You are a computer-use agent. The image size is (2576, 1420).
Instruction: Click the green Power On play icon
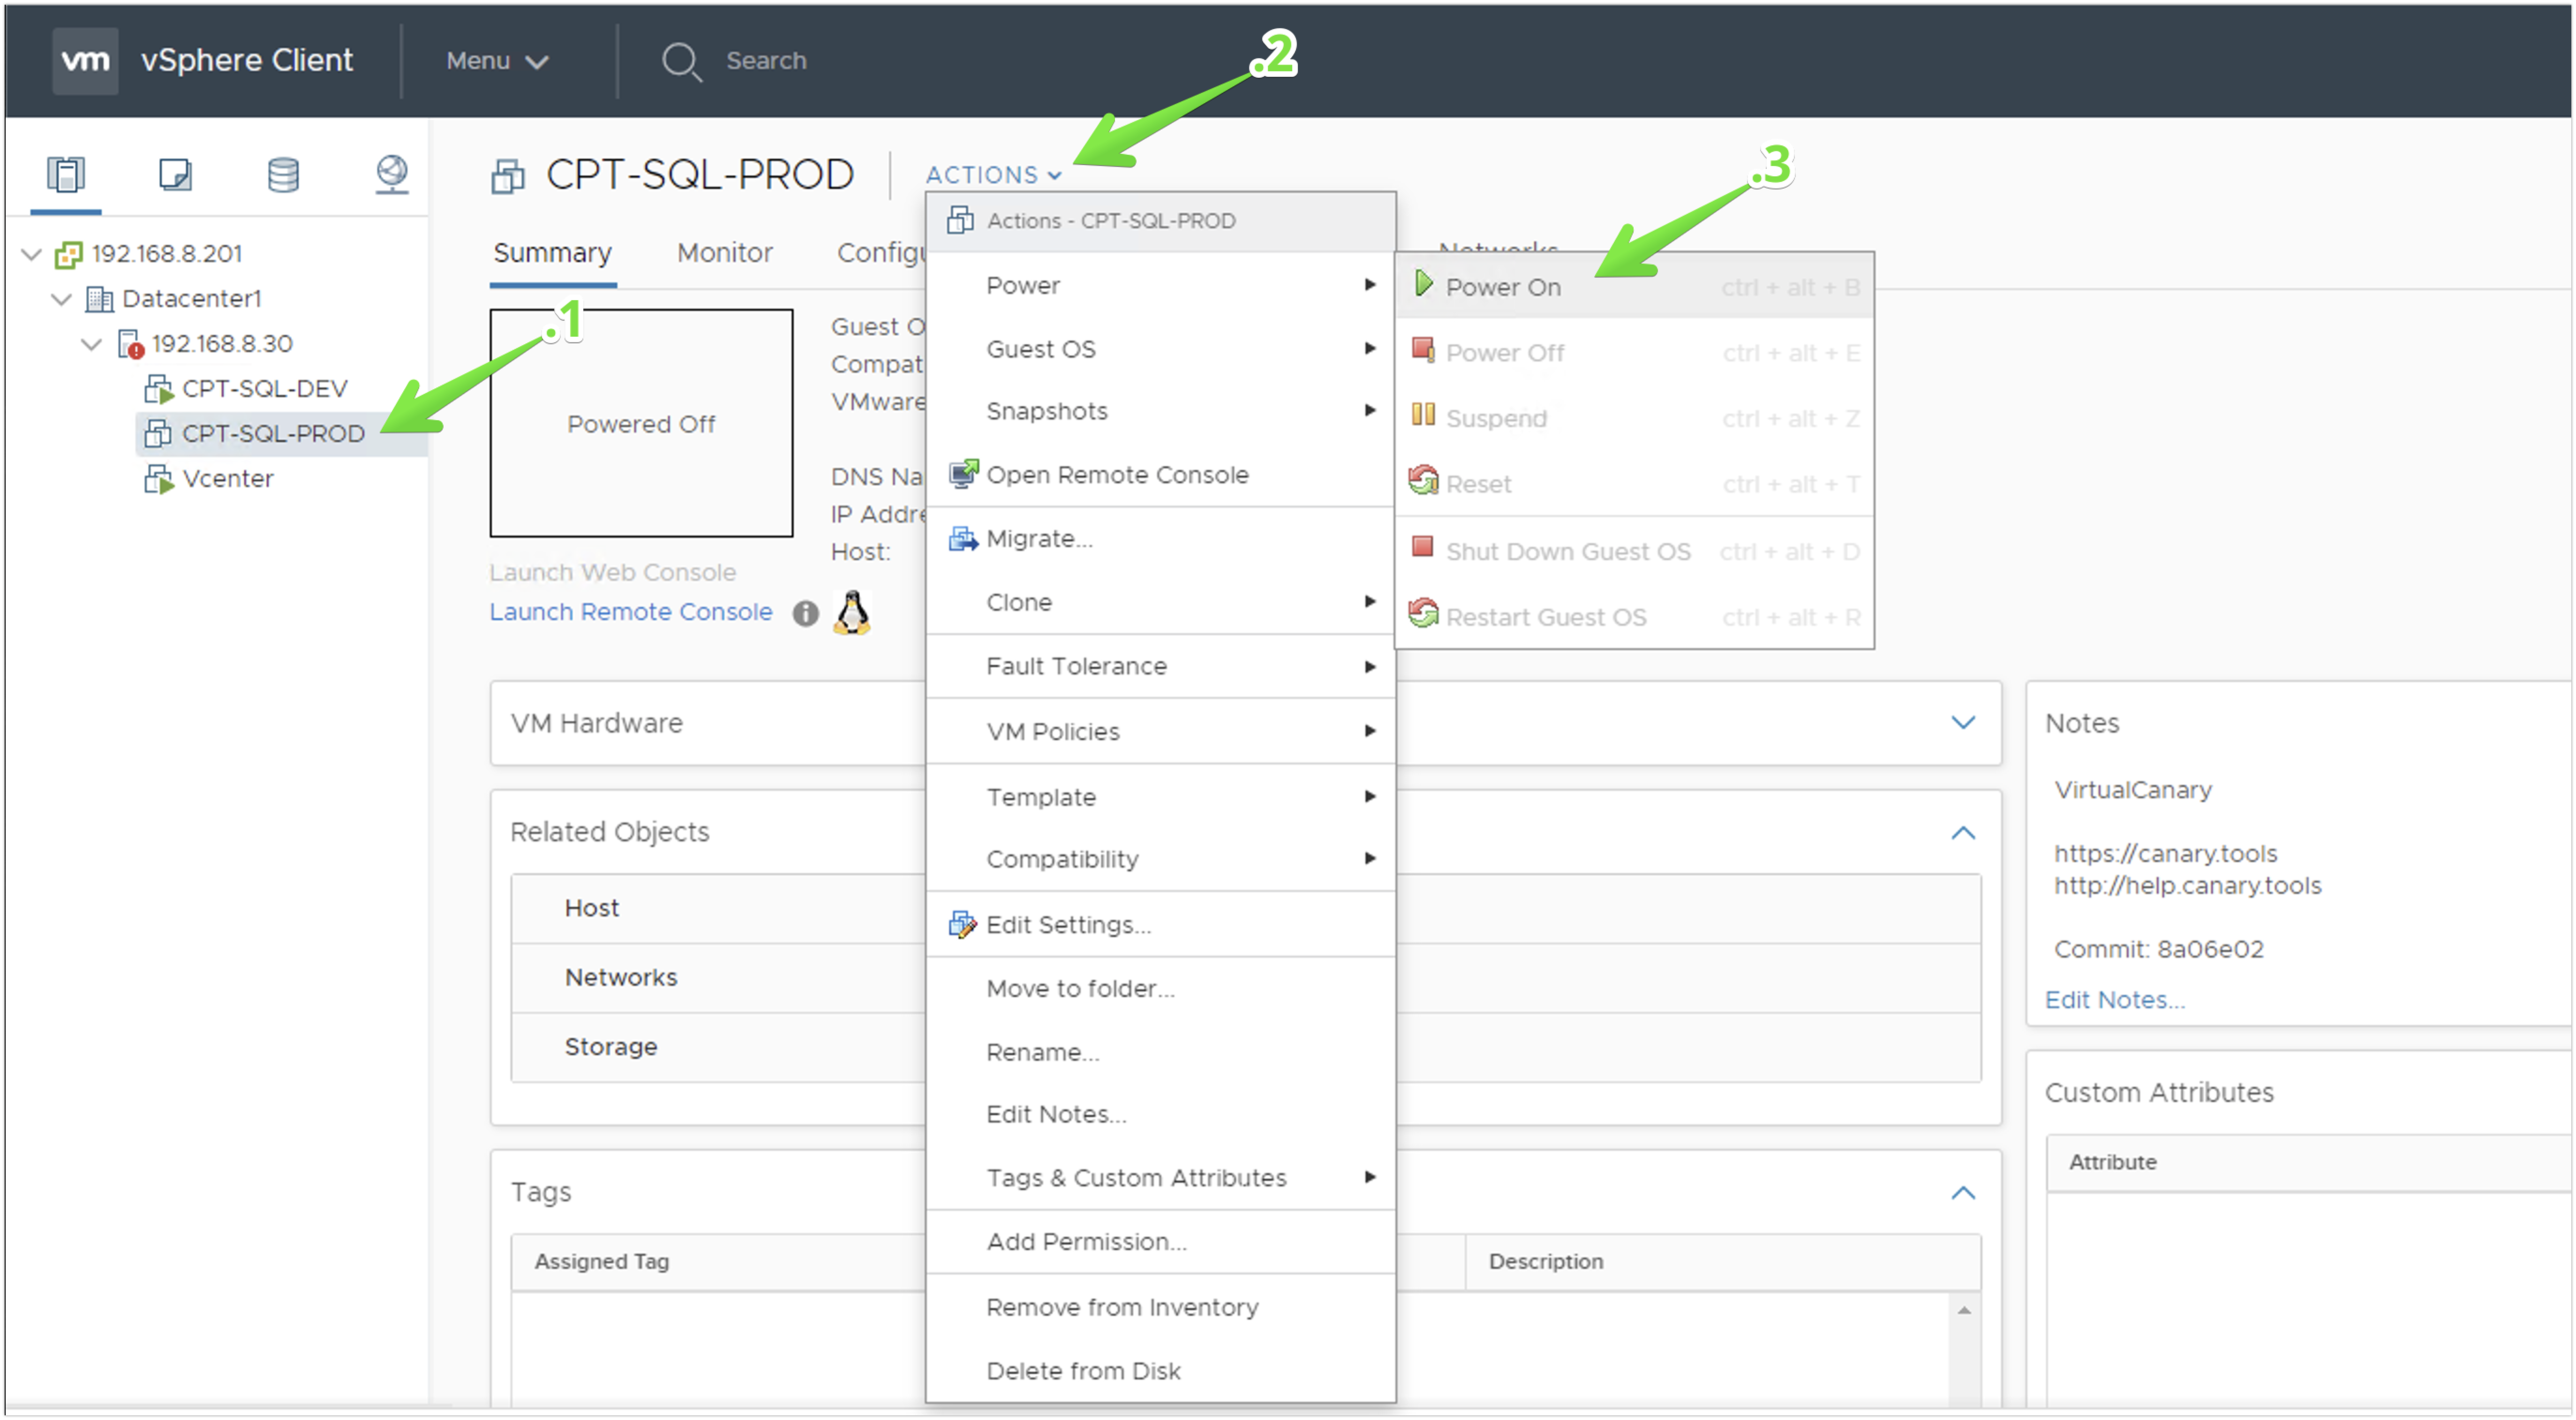(1424, 284)
